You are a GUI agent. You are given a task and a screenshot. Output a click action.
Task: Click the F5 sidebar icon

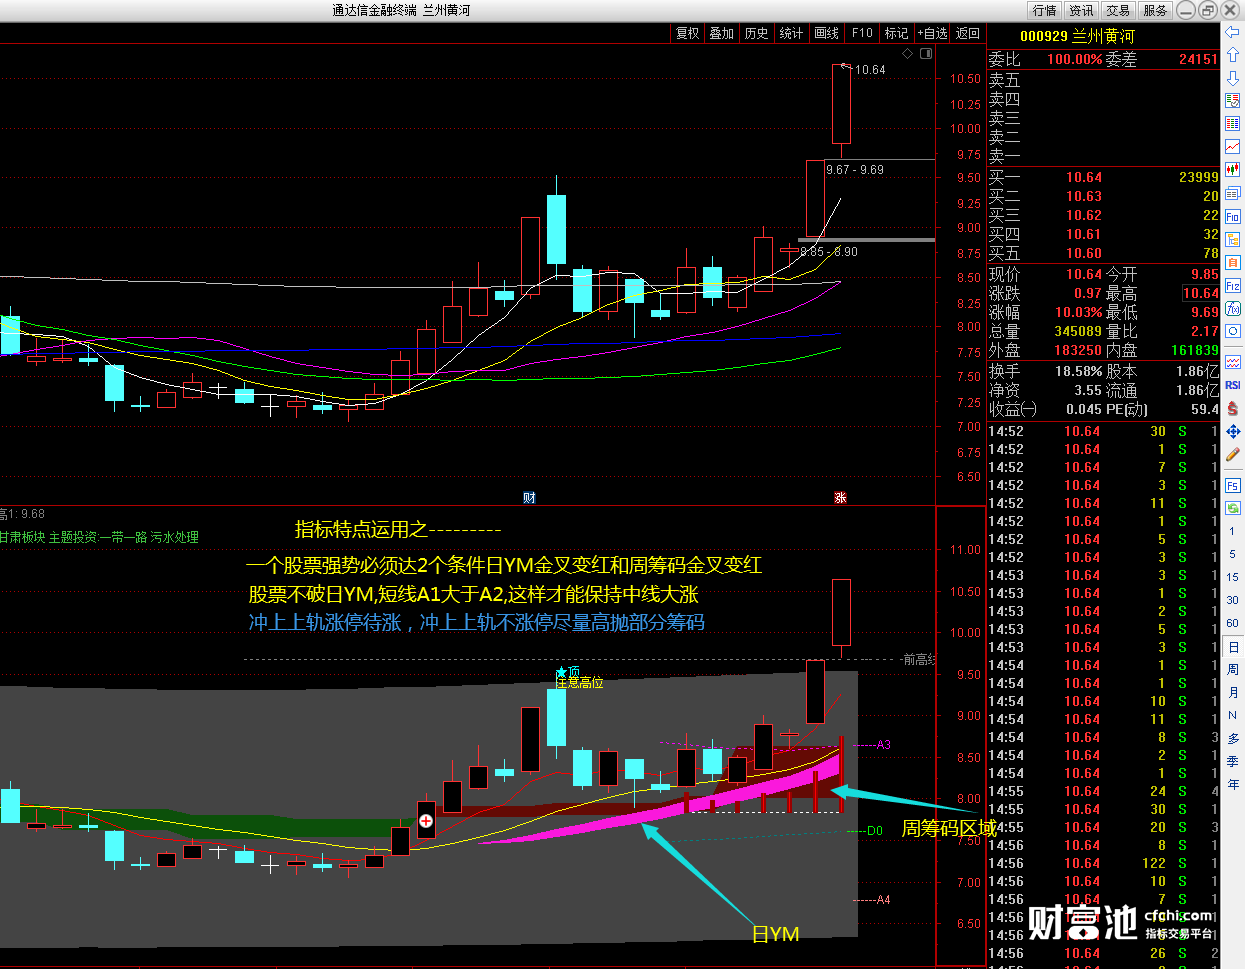click(x=1233, y=486)
